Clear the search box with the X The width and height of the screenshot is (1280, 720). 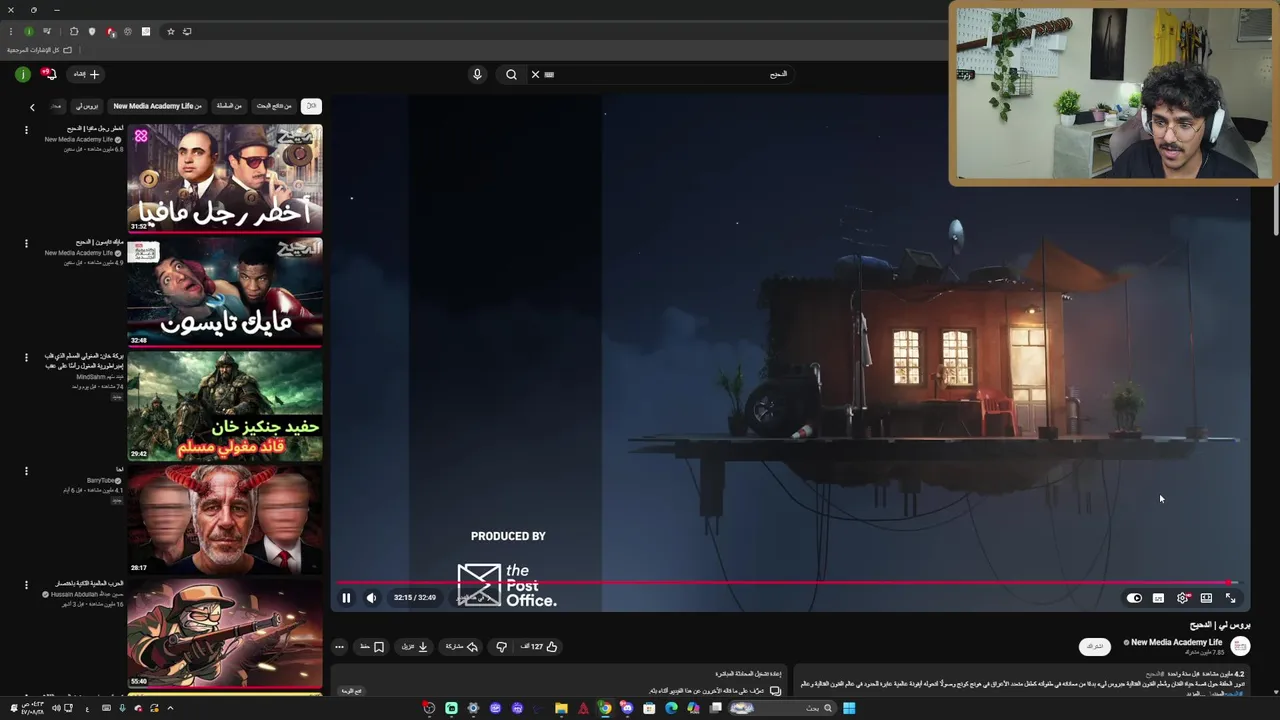click(535, 74)
